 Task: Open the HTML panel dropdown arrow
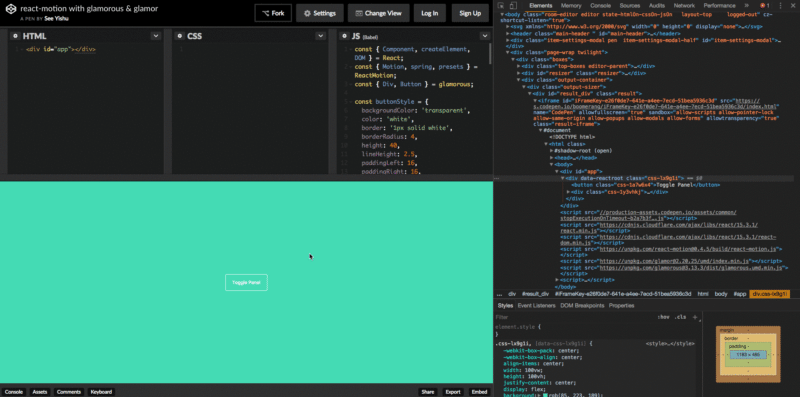point(156,36)
